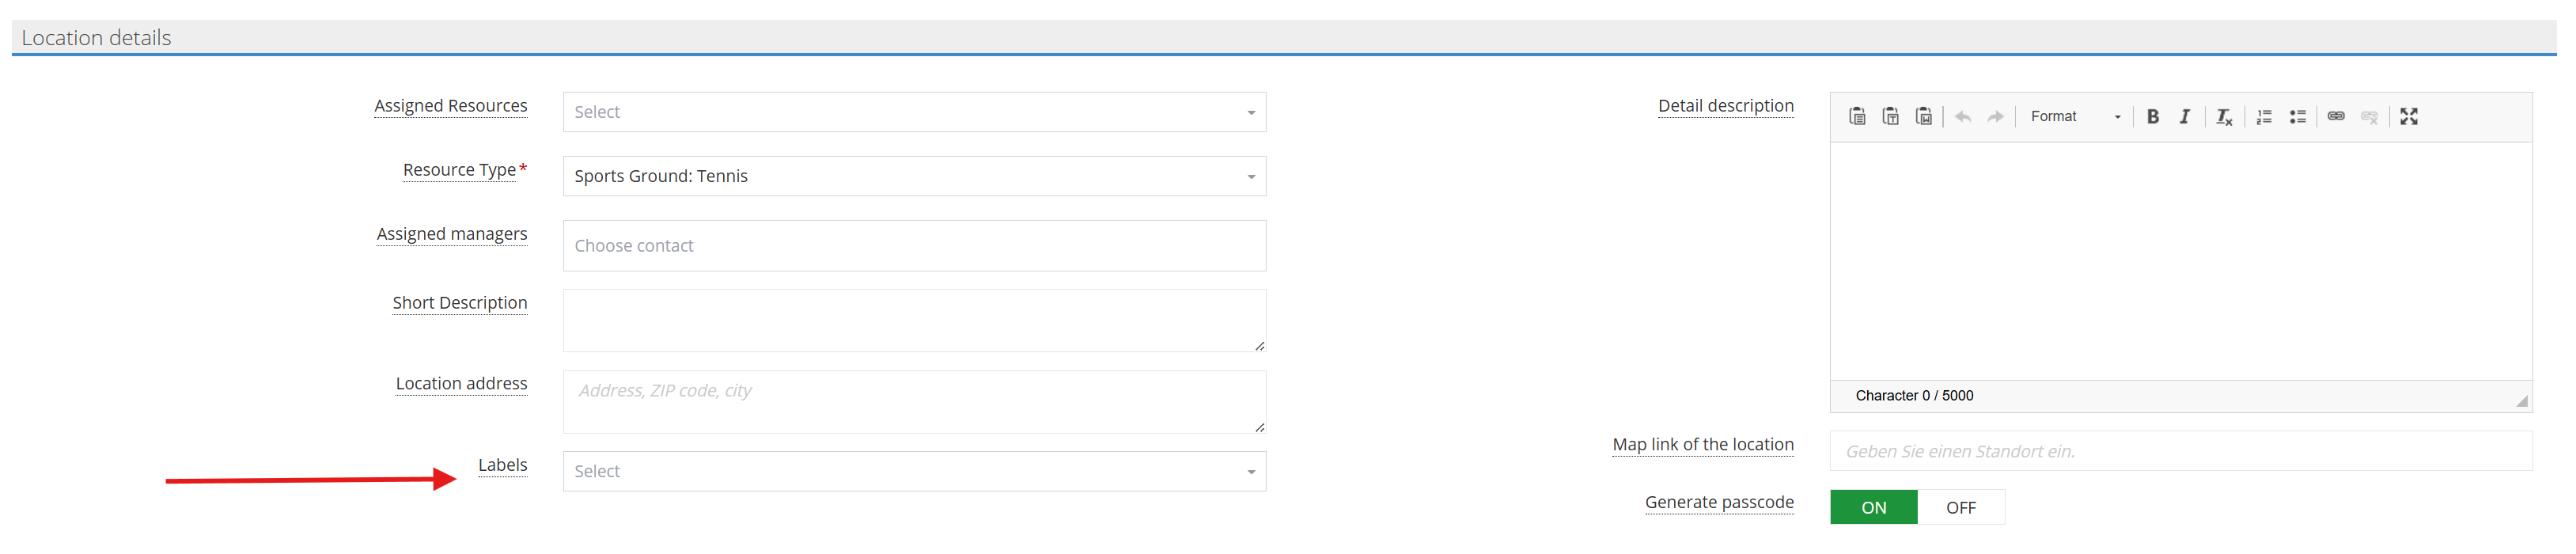Switch Generate passcode to OFF

click(1960, 508)
